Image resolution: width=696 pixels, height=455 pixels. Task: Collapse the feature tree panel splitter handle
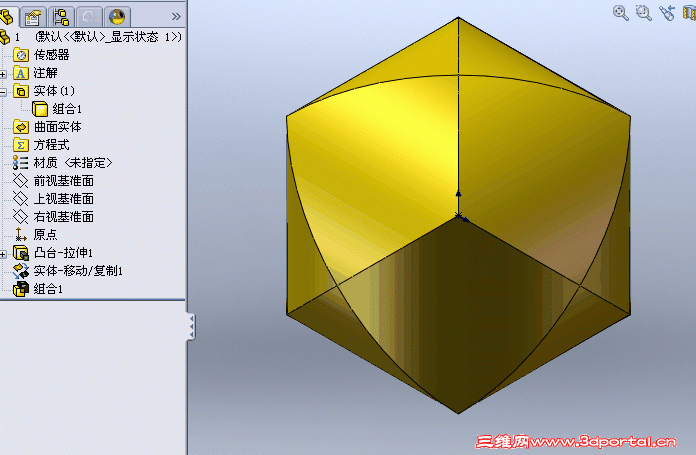pos(191,327)
